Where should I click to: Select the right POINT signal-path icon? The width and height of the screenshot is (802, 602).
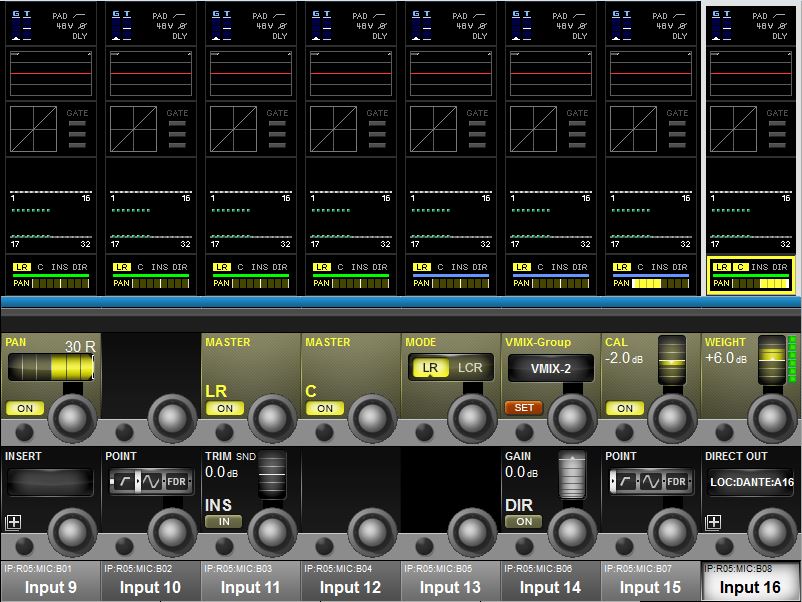click(650, 482)
